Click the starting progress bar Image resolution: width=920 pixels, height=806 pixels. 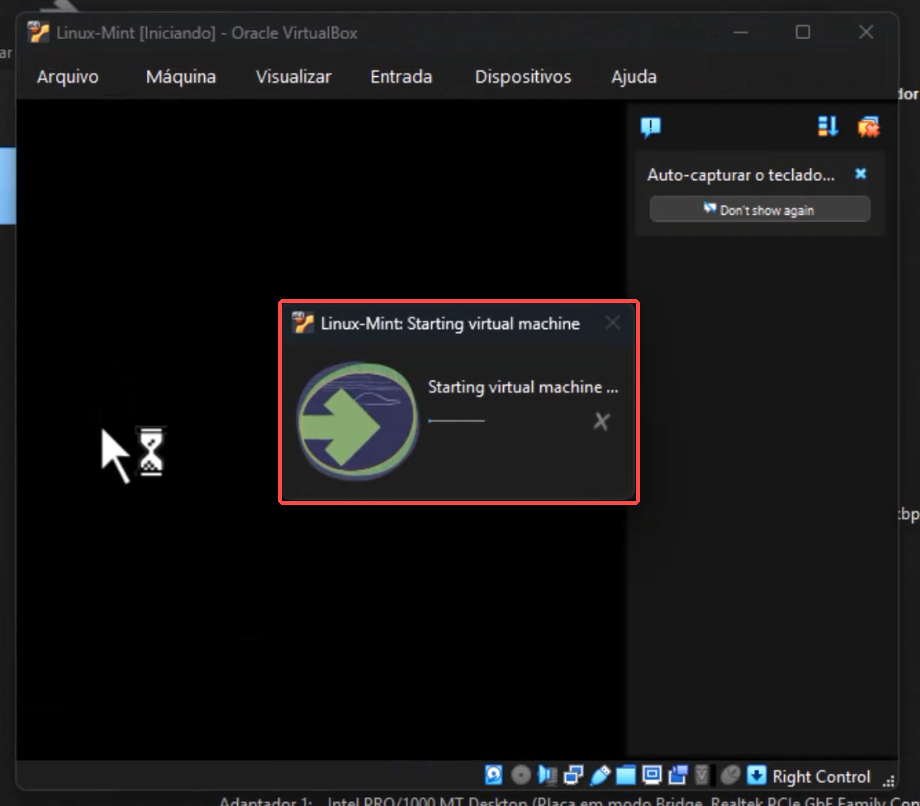[x=456, y=421]
